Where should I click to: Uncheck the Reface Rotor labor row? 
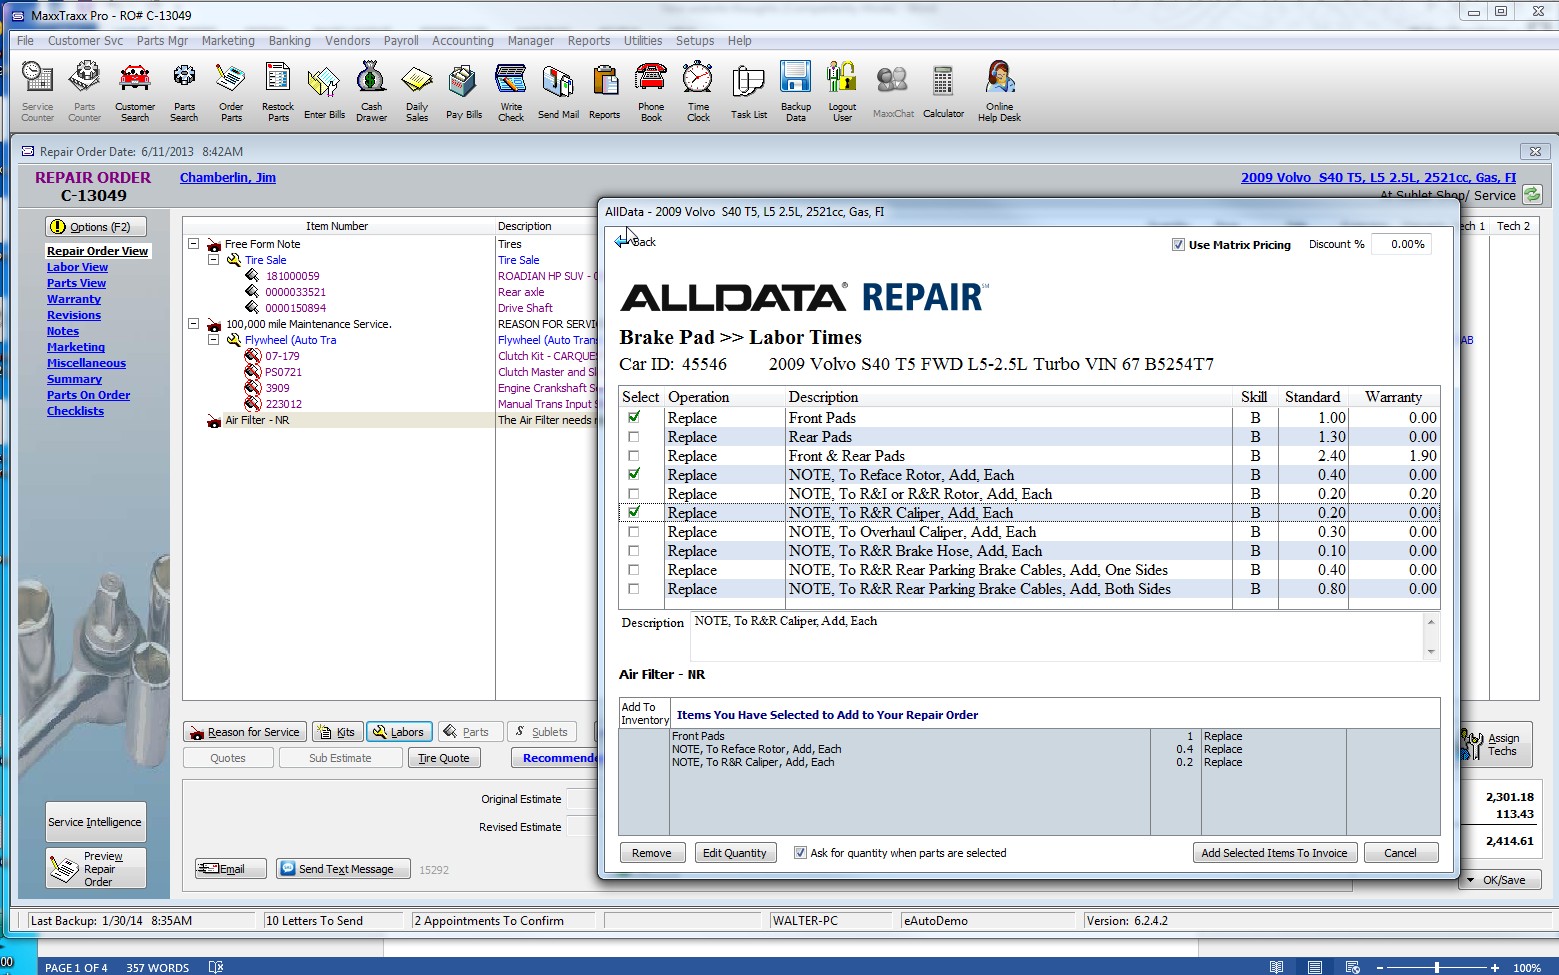coord(634,474)
